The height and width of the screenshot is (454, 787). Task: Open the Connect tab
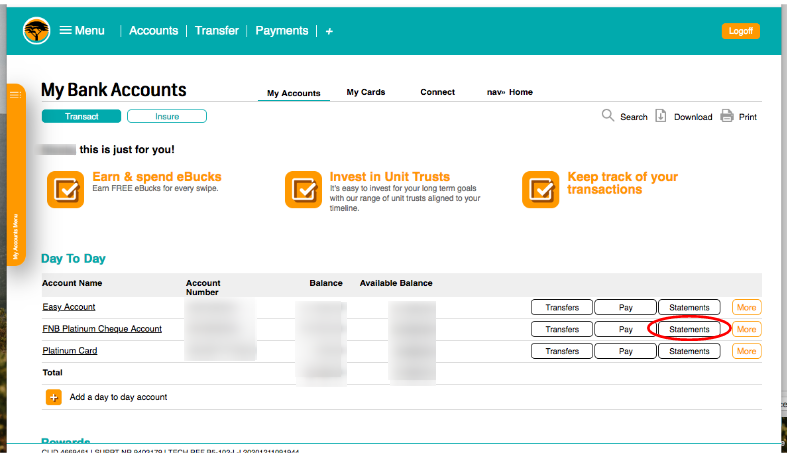pos(437,92)
